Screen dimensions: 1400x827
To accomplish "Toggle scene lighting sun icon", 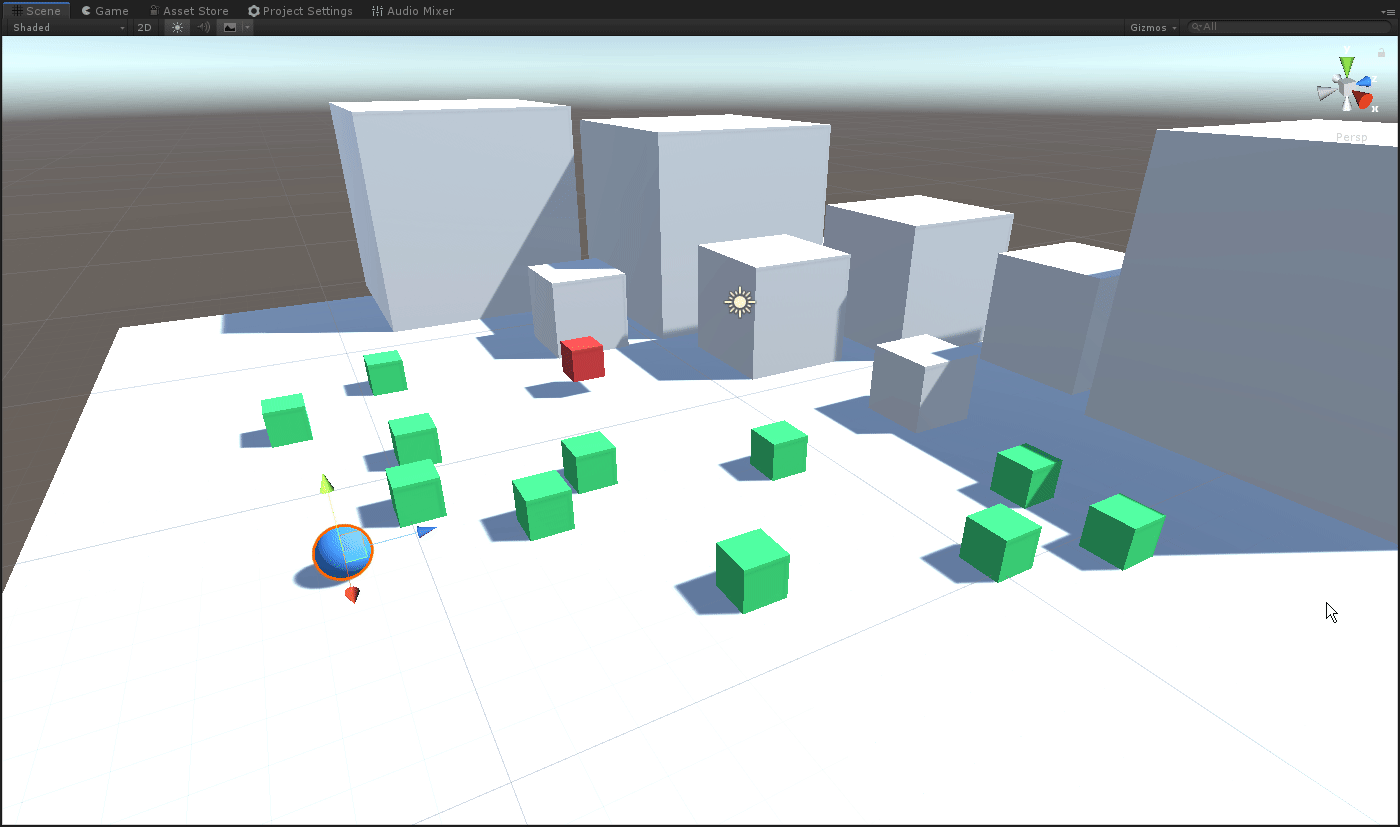I will coord(177,27).
